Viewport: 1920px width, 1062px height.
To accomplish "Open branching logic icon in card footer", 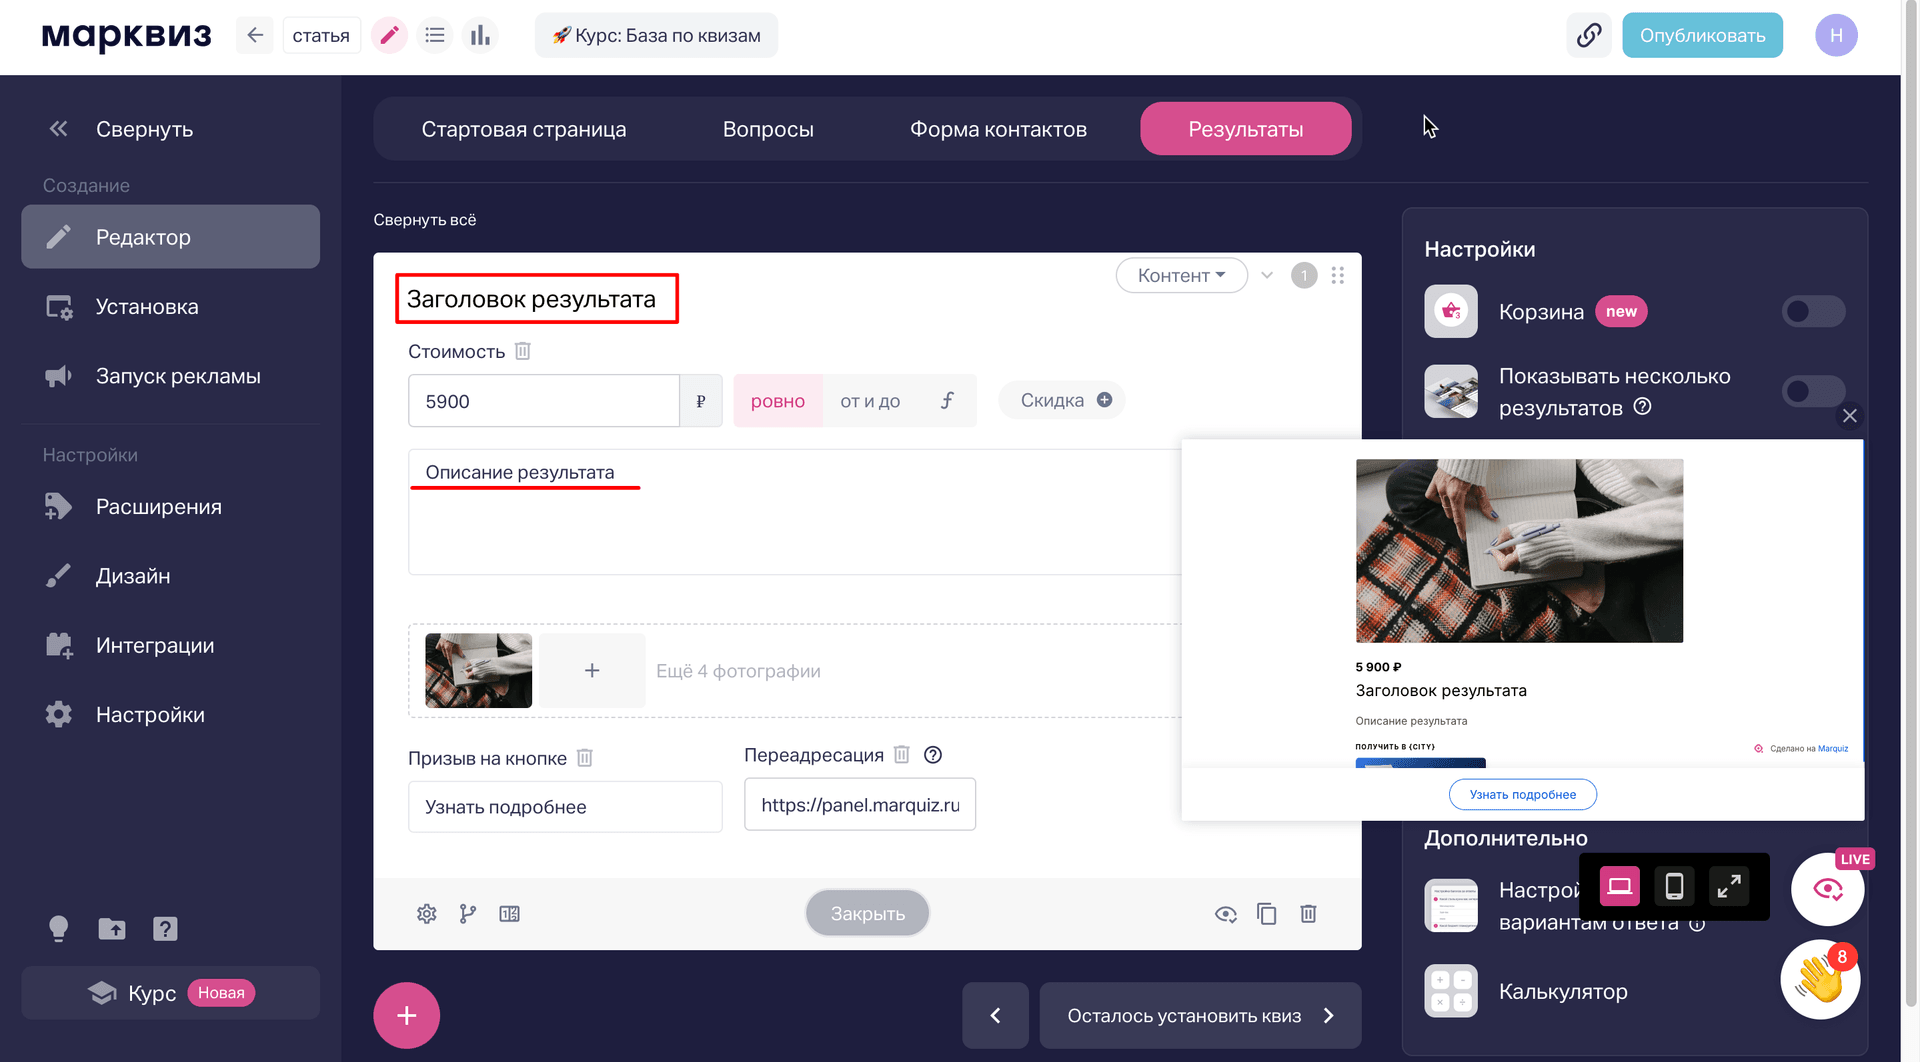I will pyautogui.click(x=468, y=914).
